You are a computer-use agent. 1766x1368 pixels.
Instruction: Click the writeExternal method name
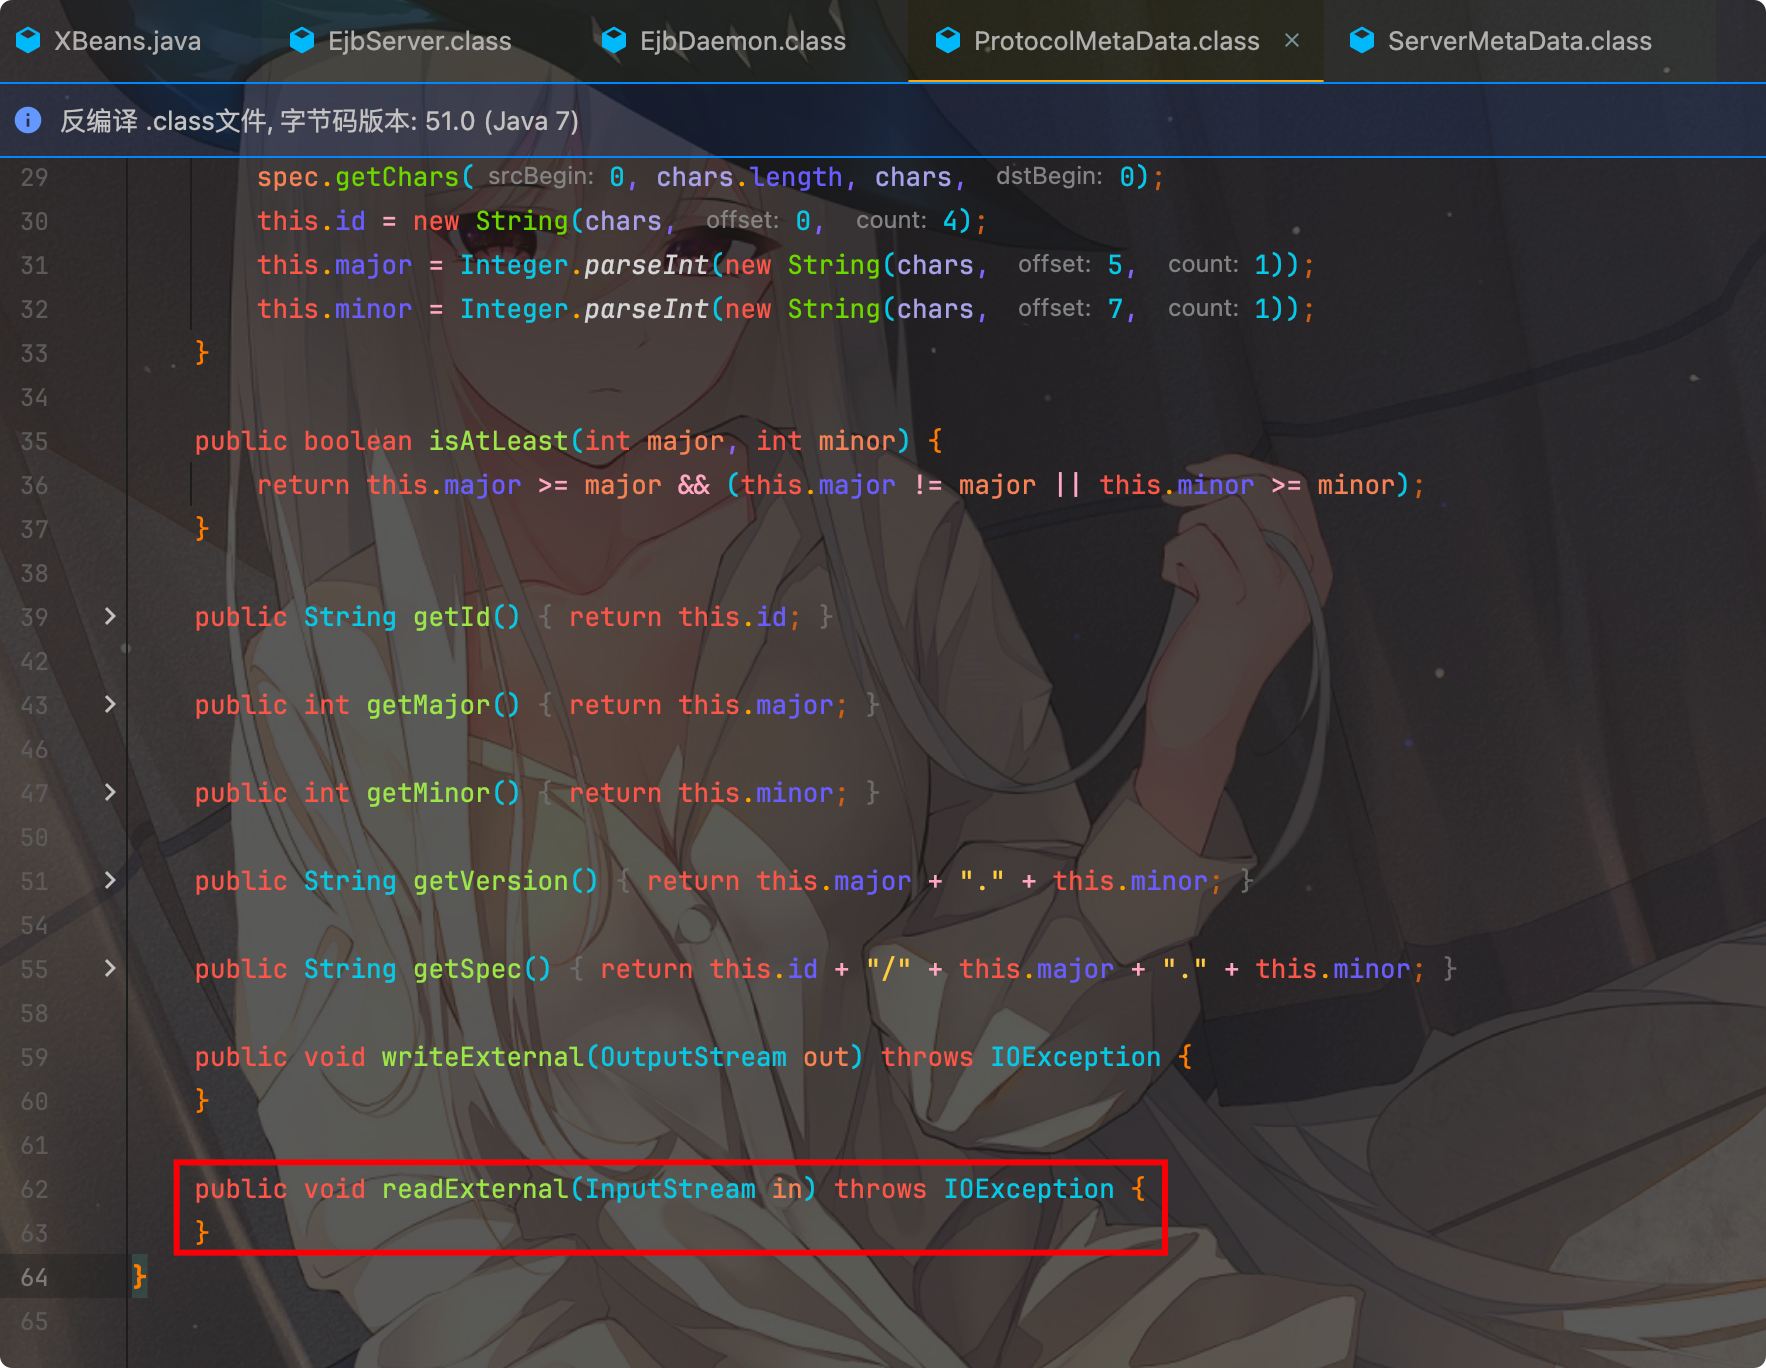coord(483,1057)
